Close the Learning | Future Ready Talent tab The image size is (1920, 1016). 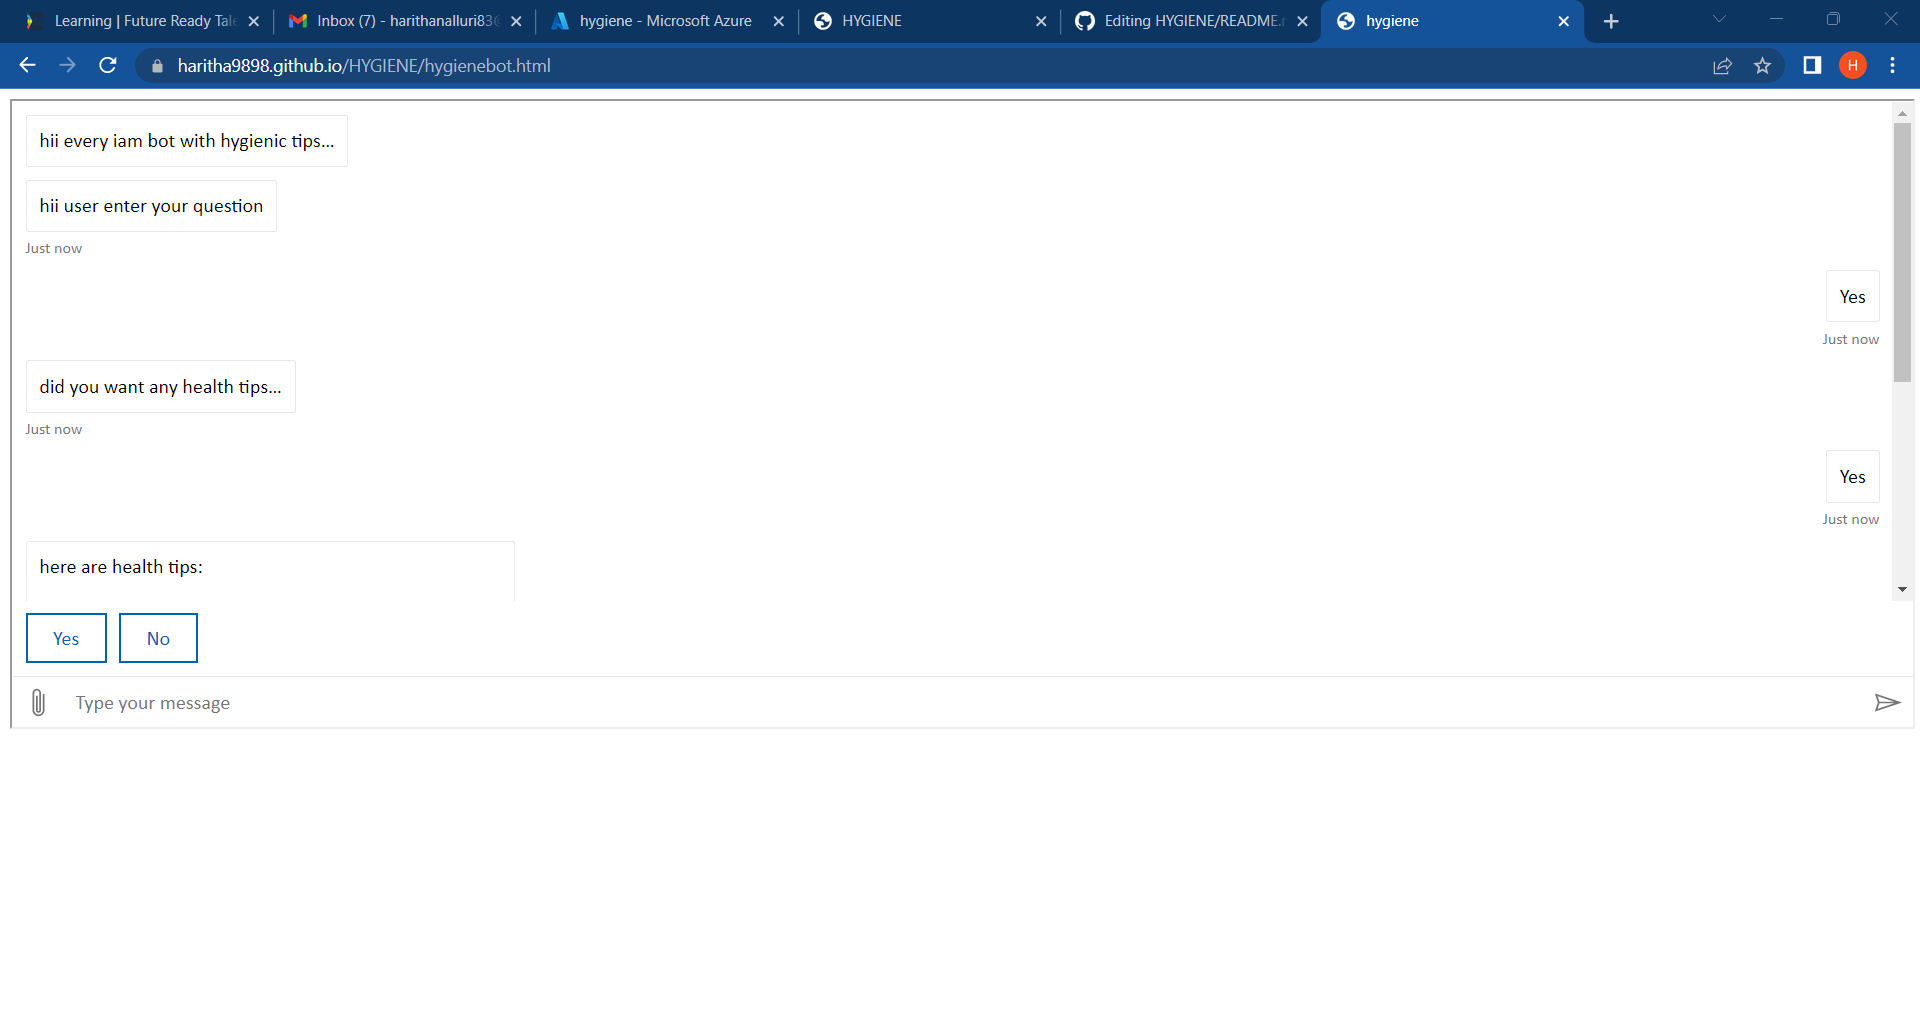253,21
